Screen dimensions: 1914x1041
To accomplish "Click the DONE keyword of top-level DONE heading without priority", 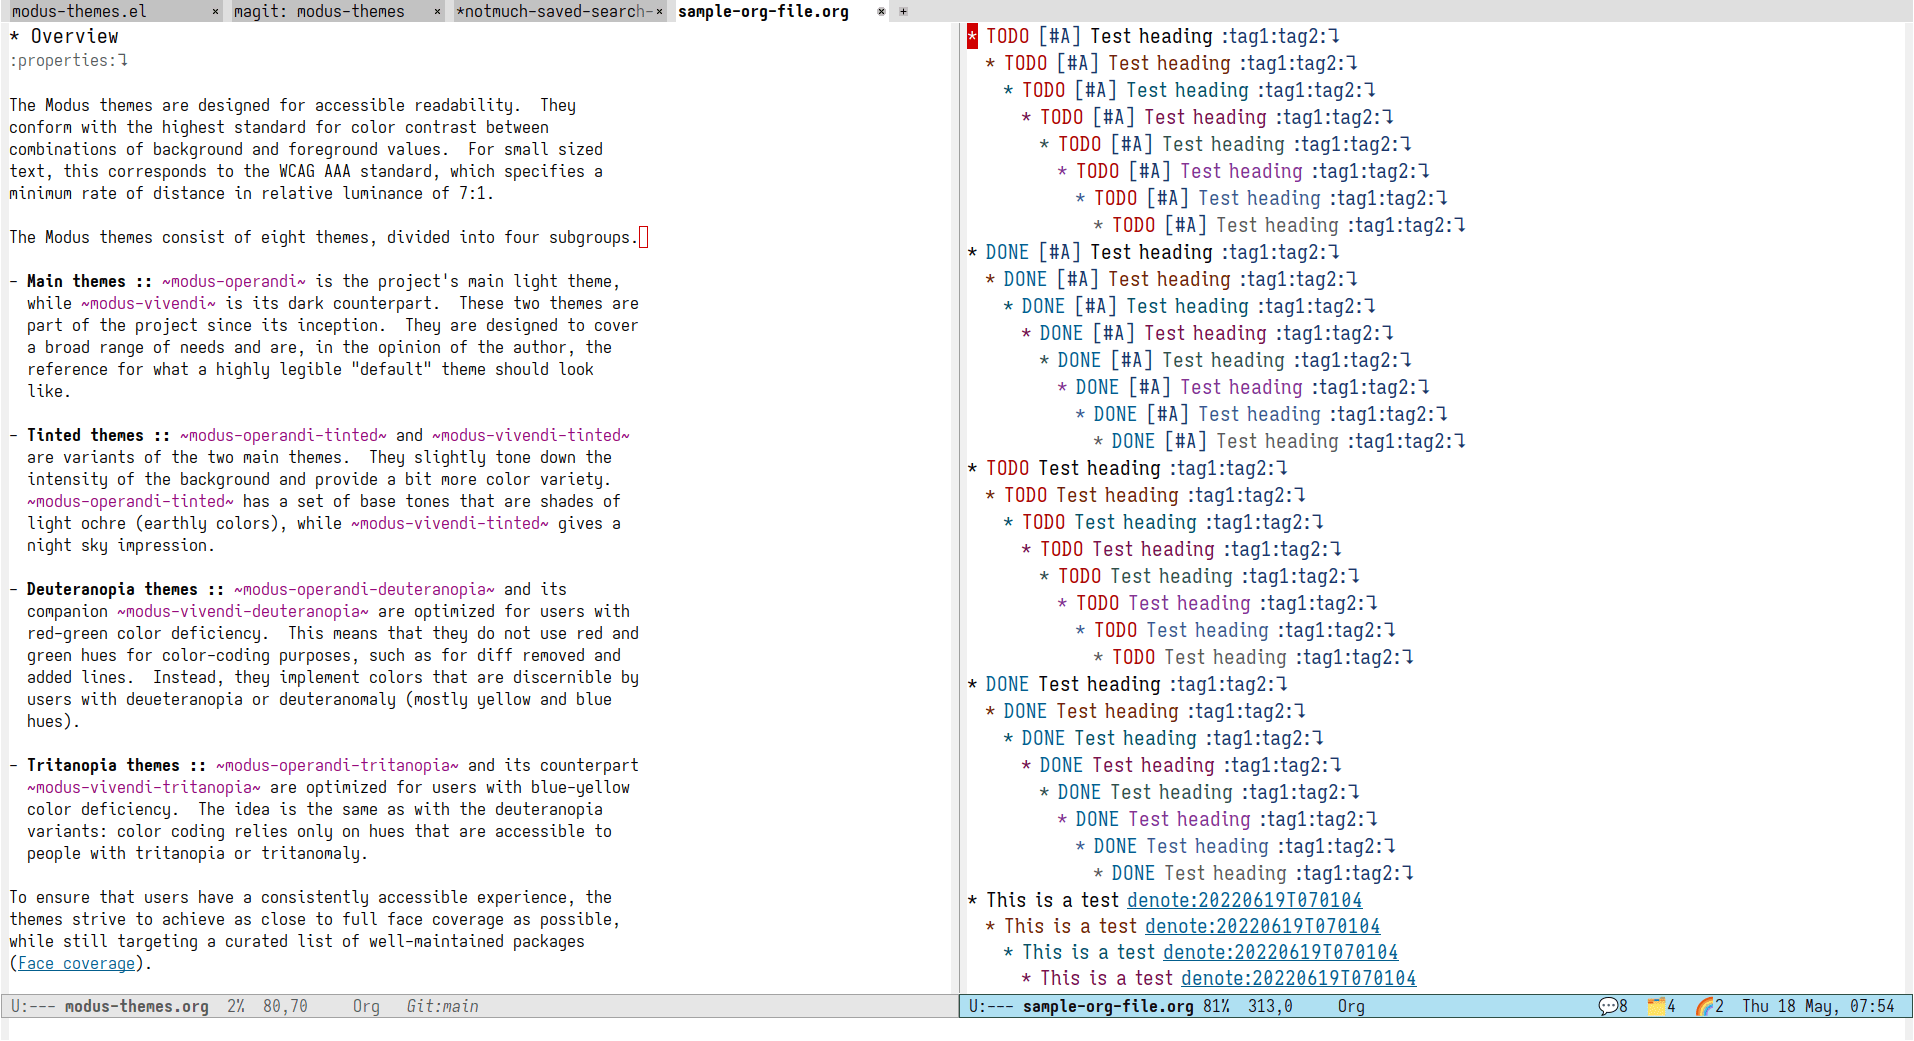I will click(x=1007, y=684).
